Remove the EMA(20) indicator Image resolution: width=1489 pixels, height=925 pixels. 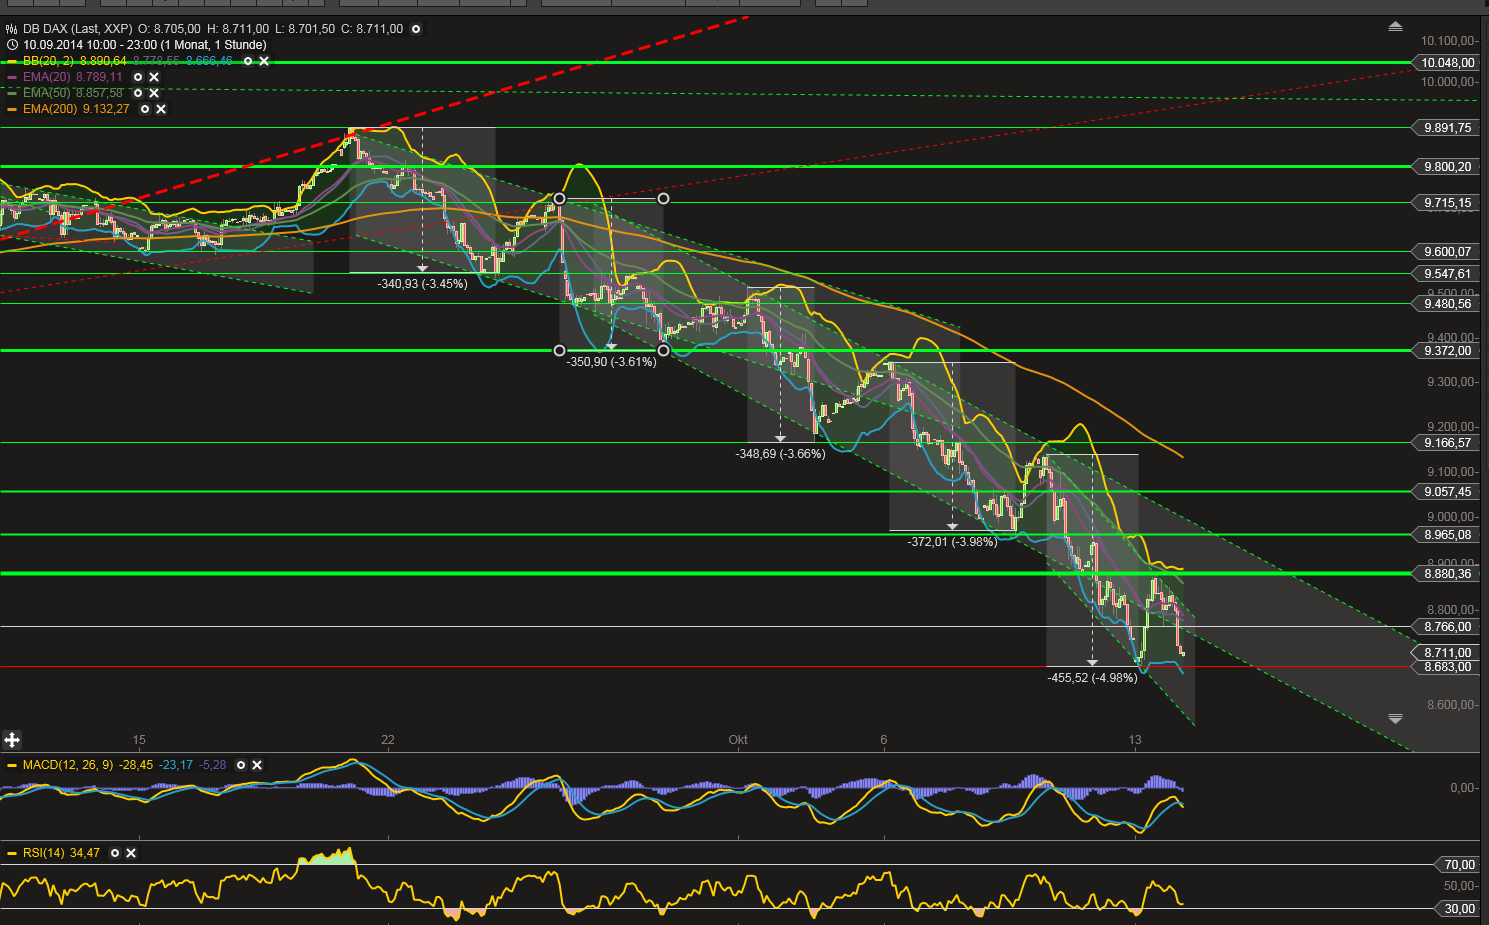pyautogui.click(x=154, y=77)
